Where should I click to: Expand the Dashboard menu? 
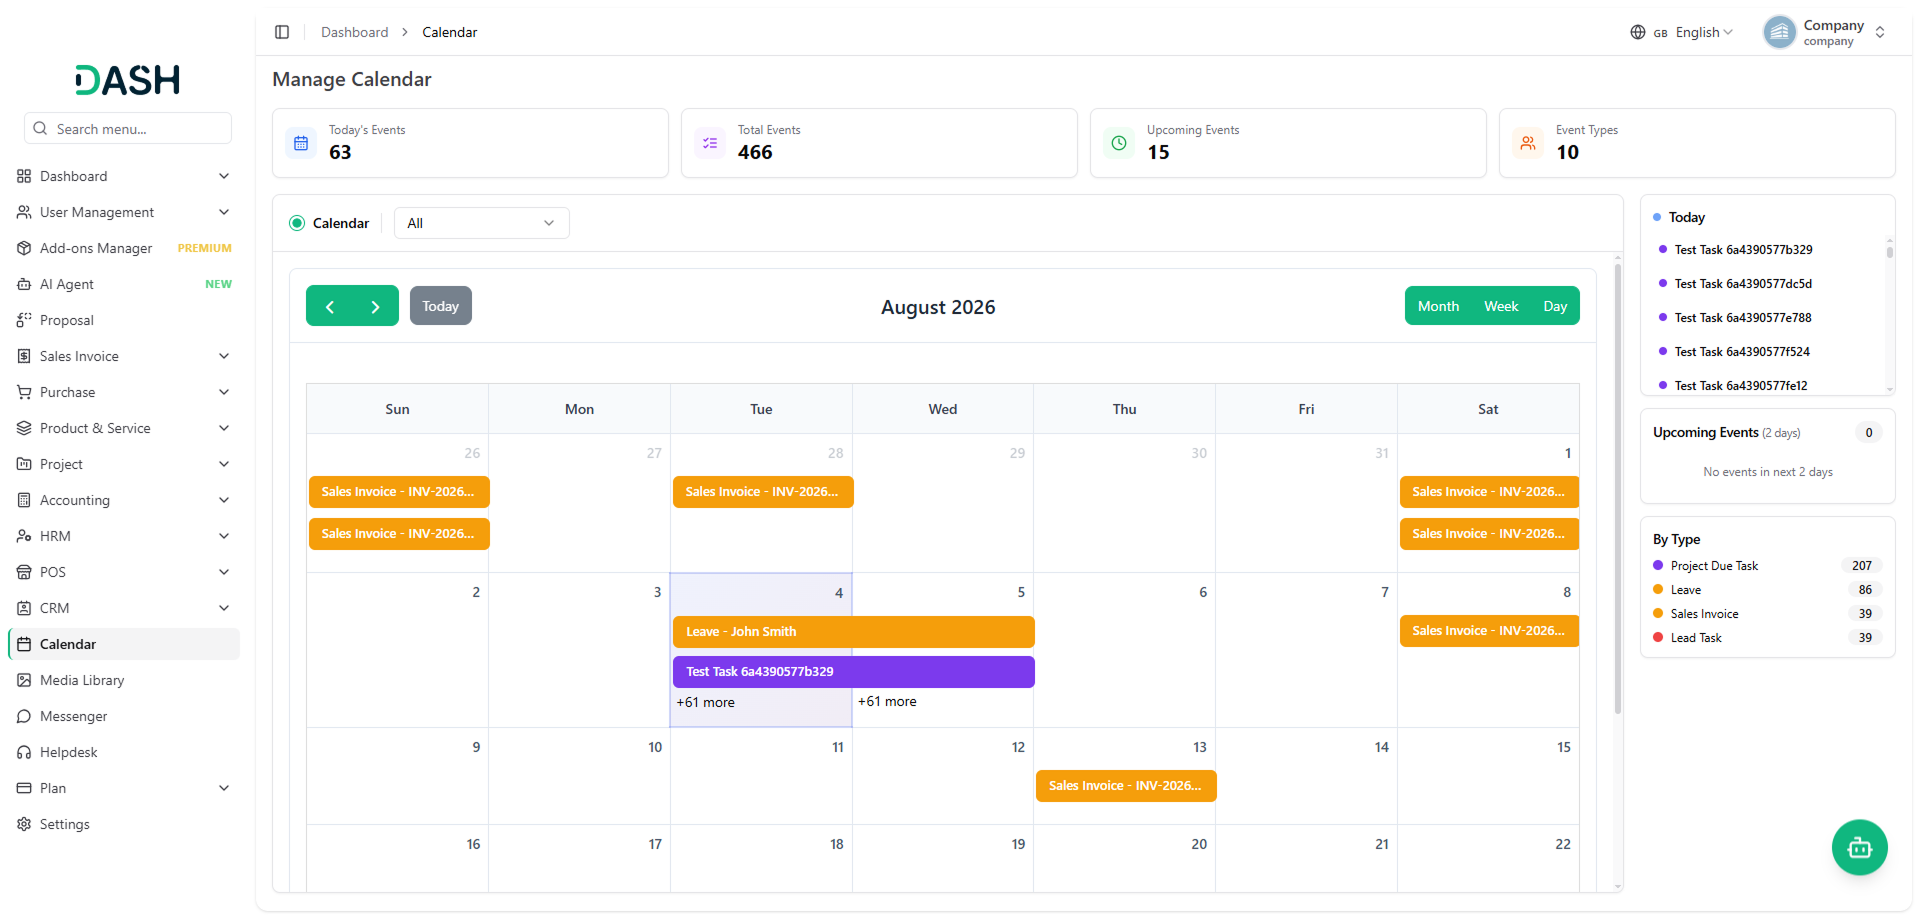124,176
